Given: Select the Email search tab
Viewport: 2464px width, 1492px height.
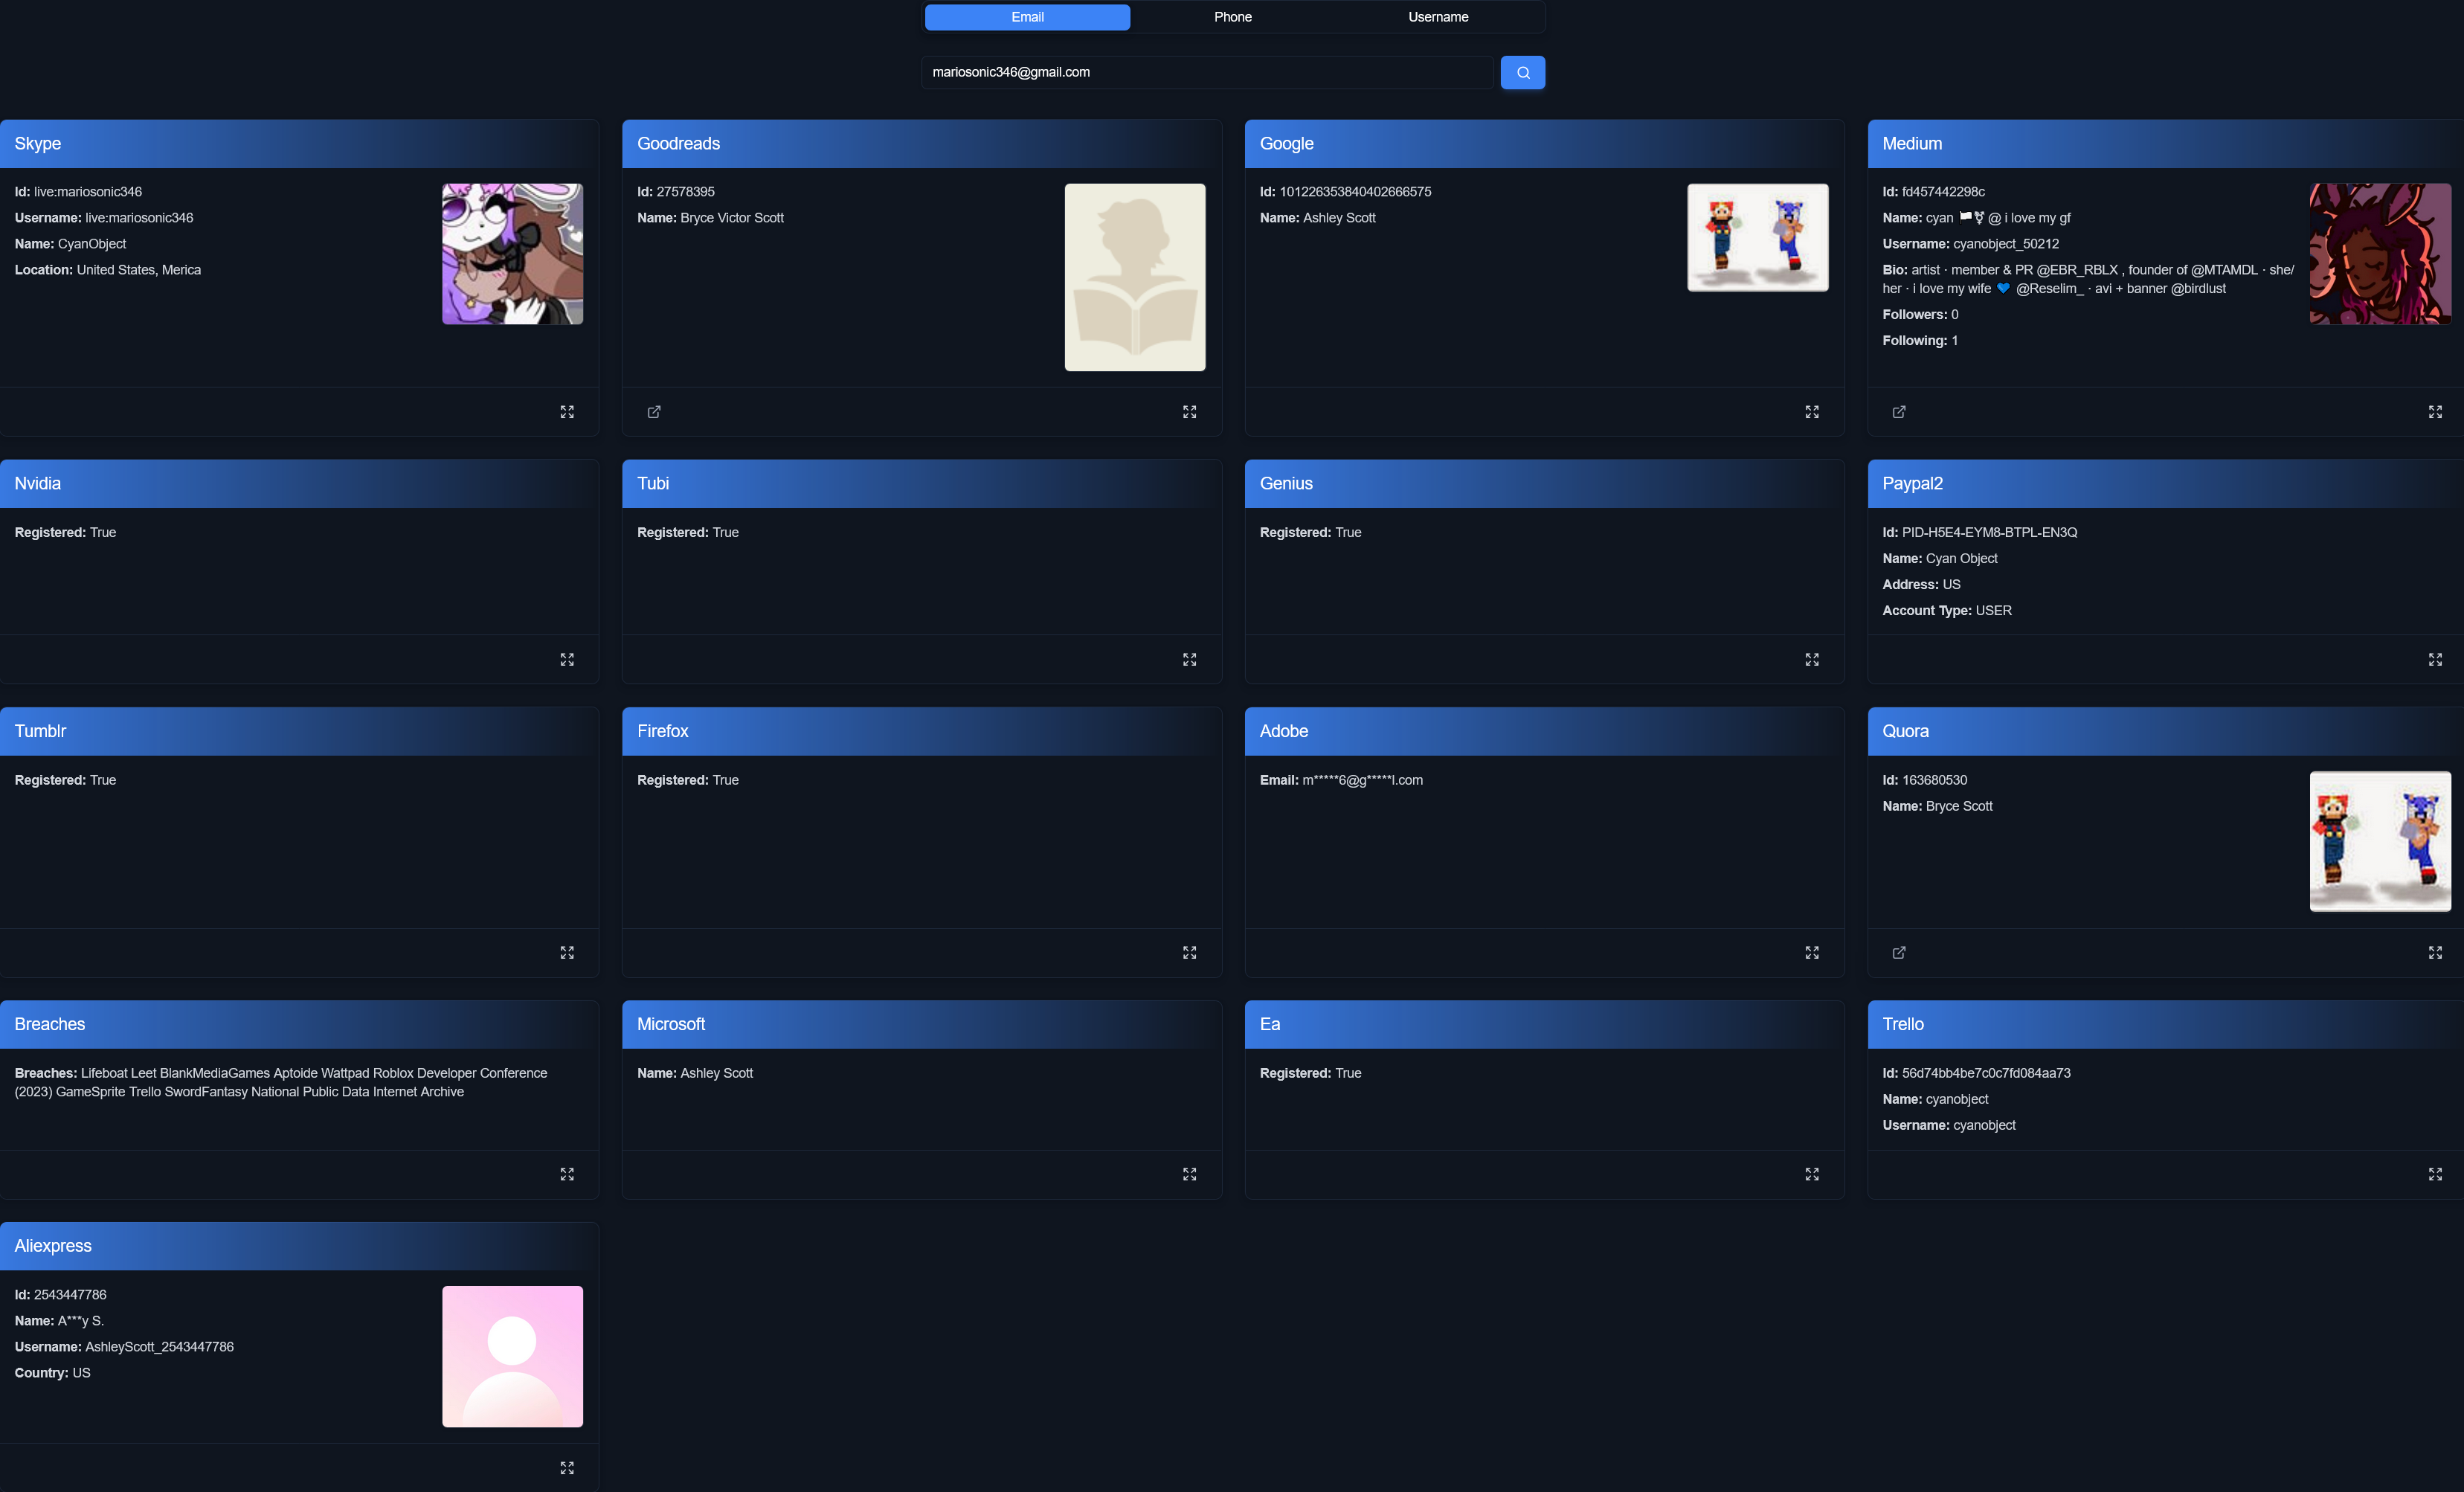Looking at the screenshot, I should point(1027,17).
